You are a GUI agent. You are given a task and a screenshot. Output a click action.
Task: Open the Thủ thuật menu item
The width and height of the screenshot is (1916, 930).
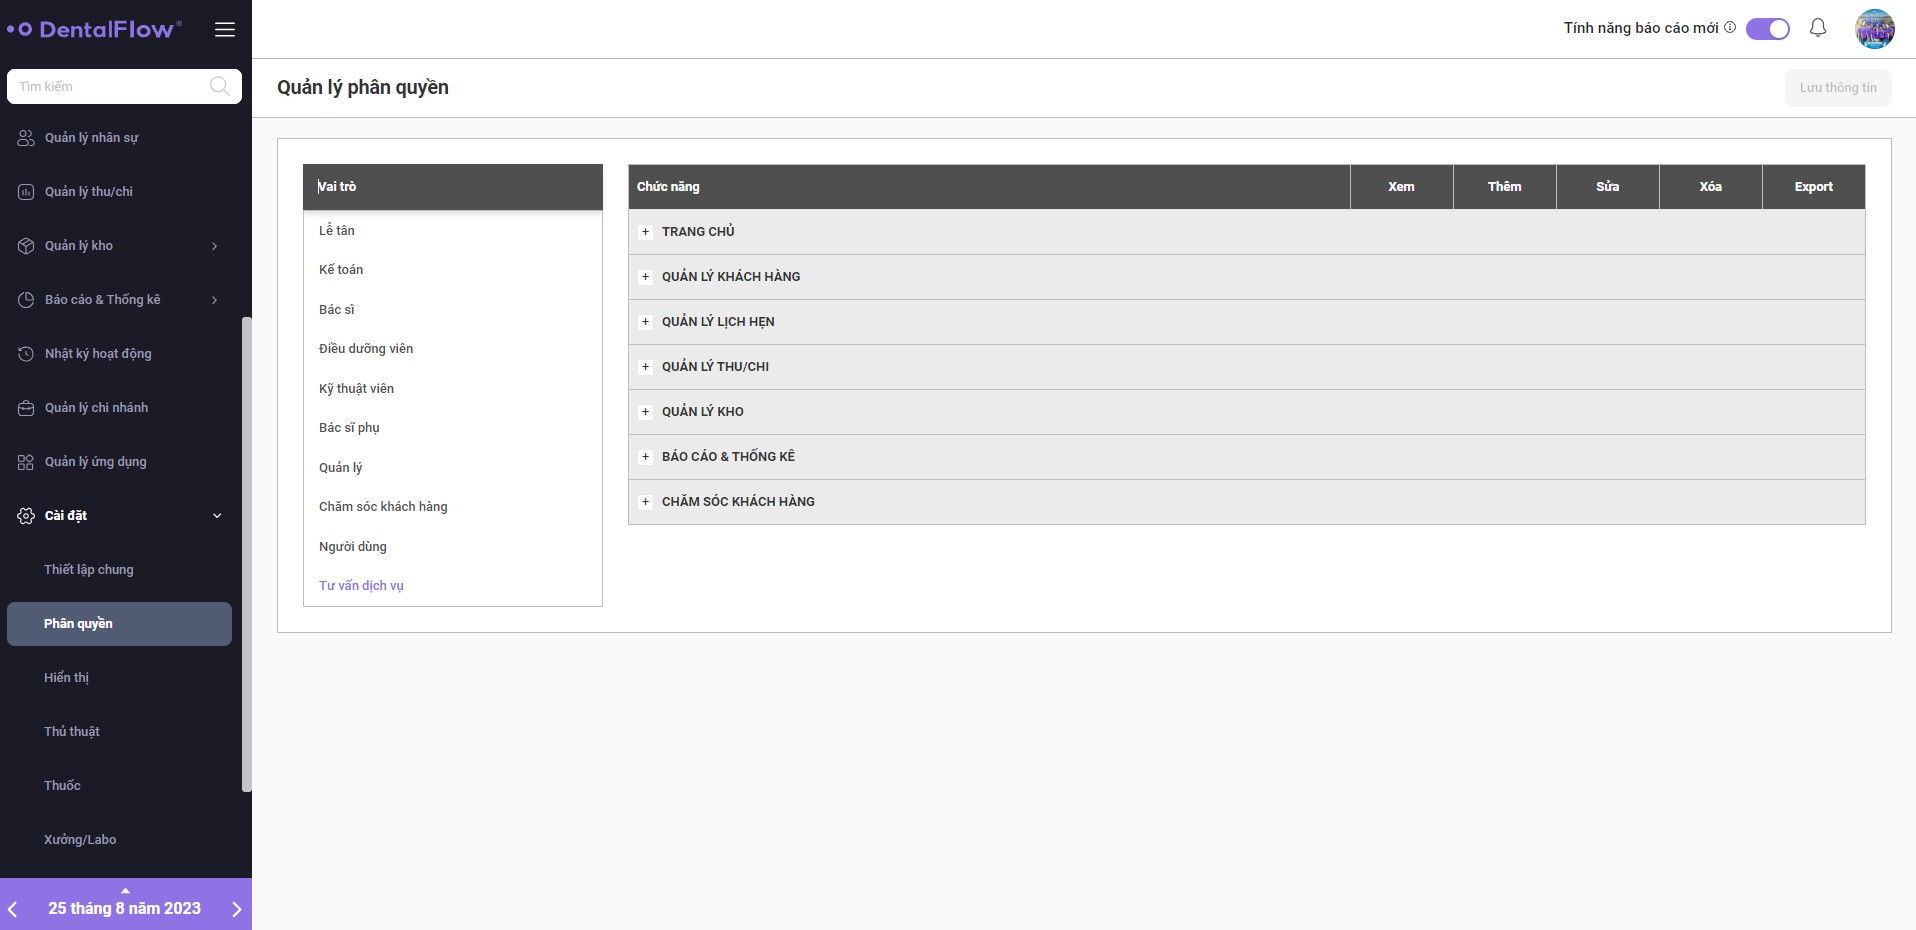72,732
